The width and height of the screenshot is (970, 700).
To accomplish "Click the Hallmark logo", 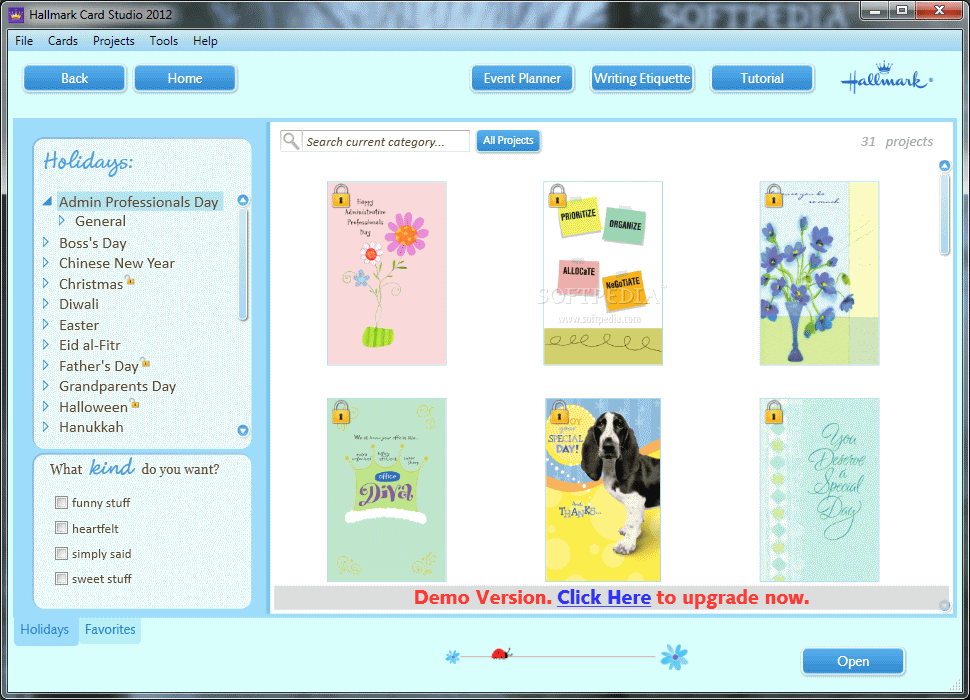I will [886, 79].
